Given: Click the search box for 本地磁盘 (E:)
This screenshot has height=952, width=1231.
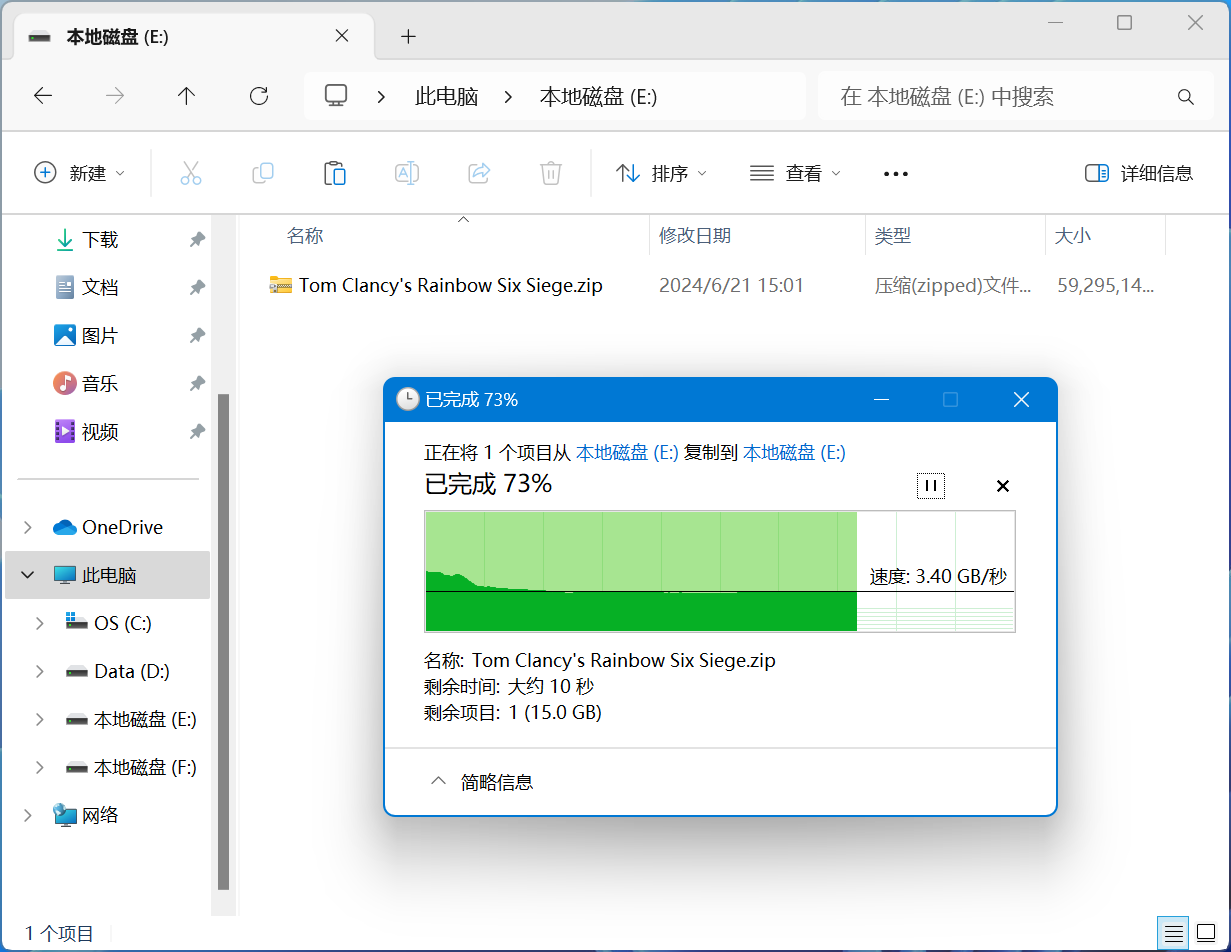Looking at the screenshot, I should [x=1000, y=96].
